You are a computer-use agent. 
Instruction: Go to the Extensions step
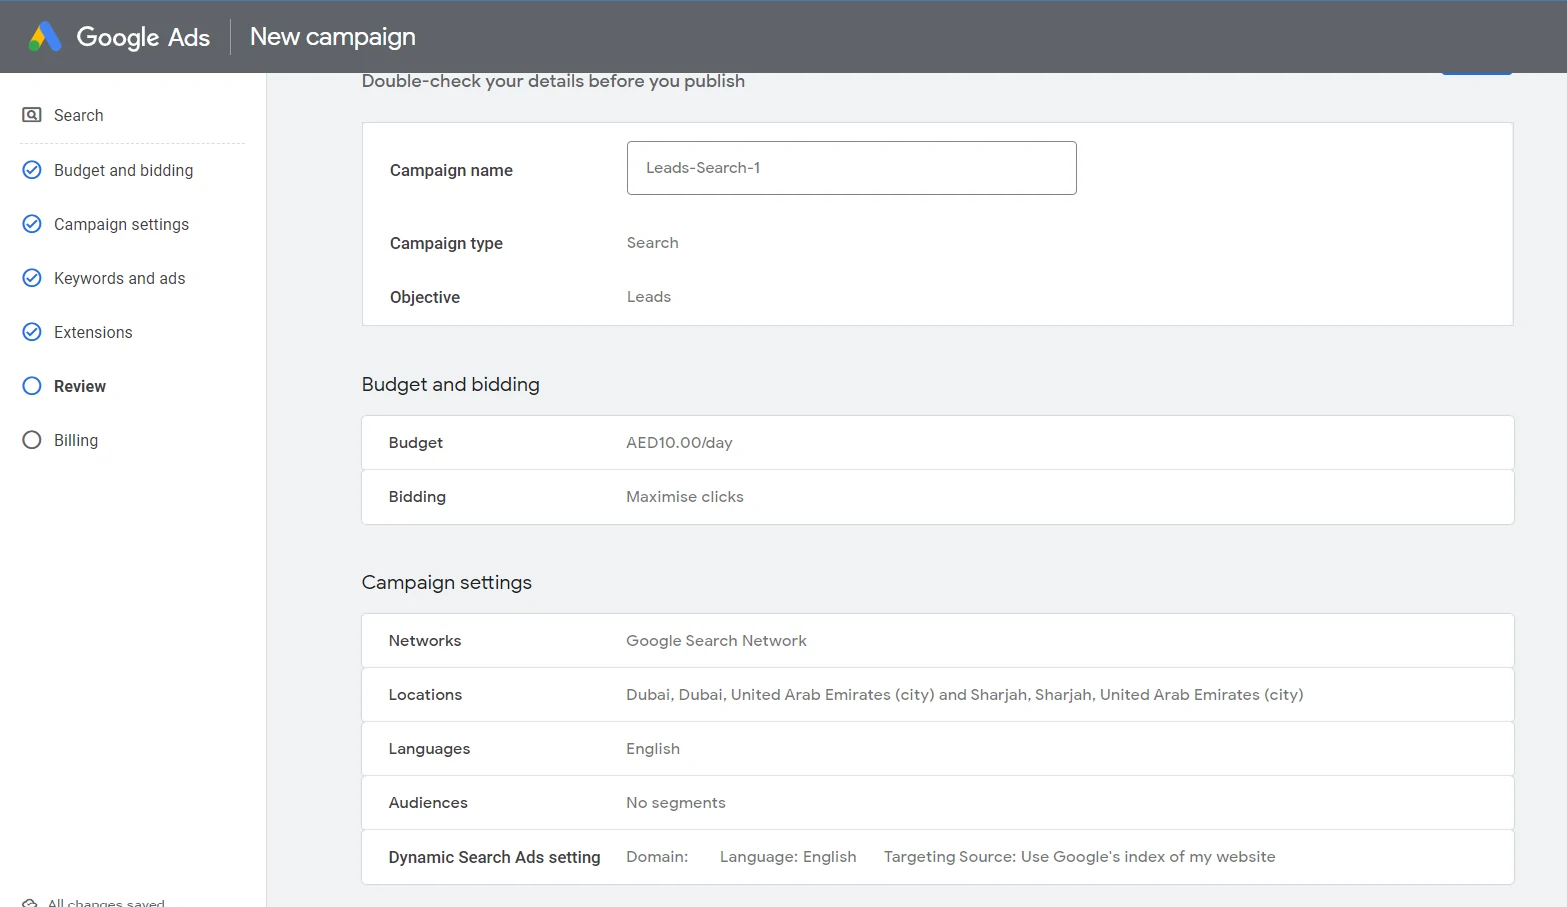93,332
